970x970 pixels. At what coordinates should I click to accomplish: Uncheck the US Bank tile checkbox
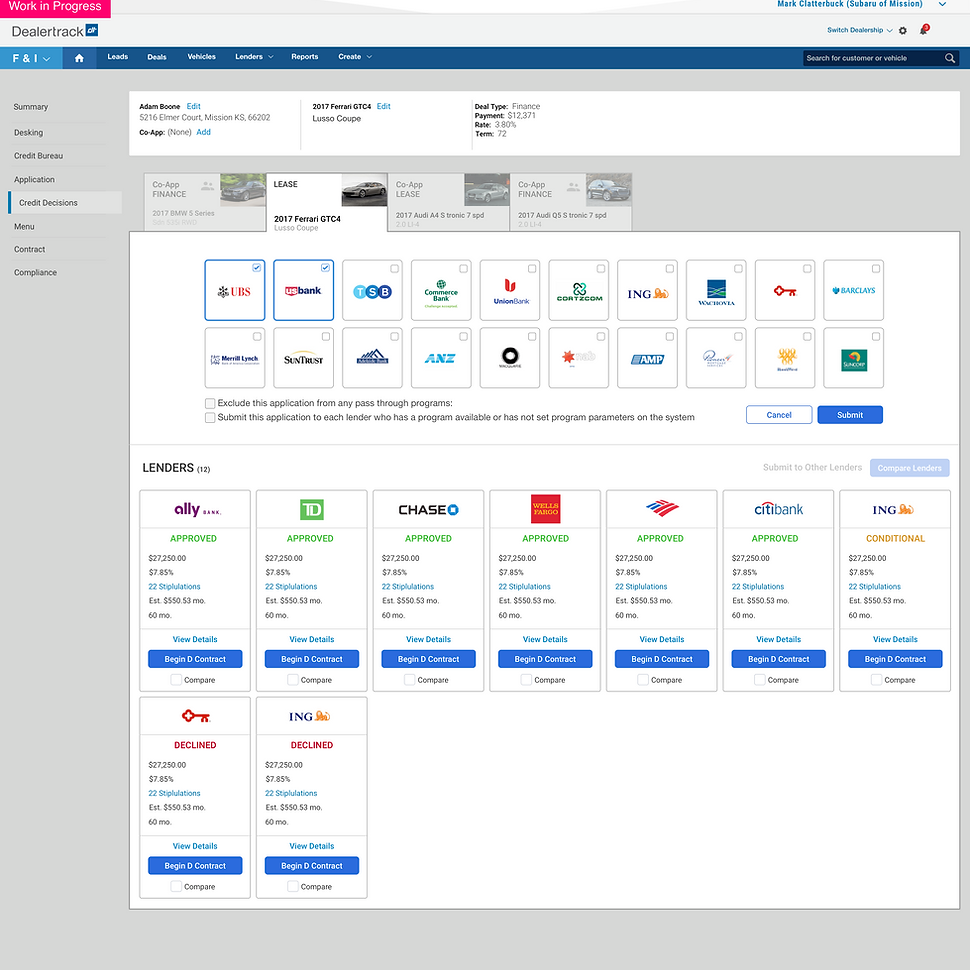[x=325, y=268]
